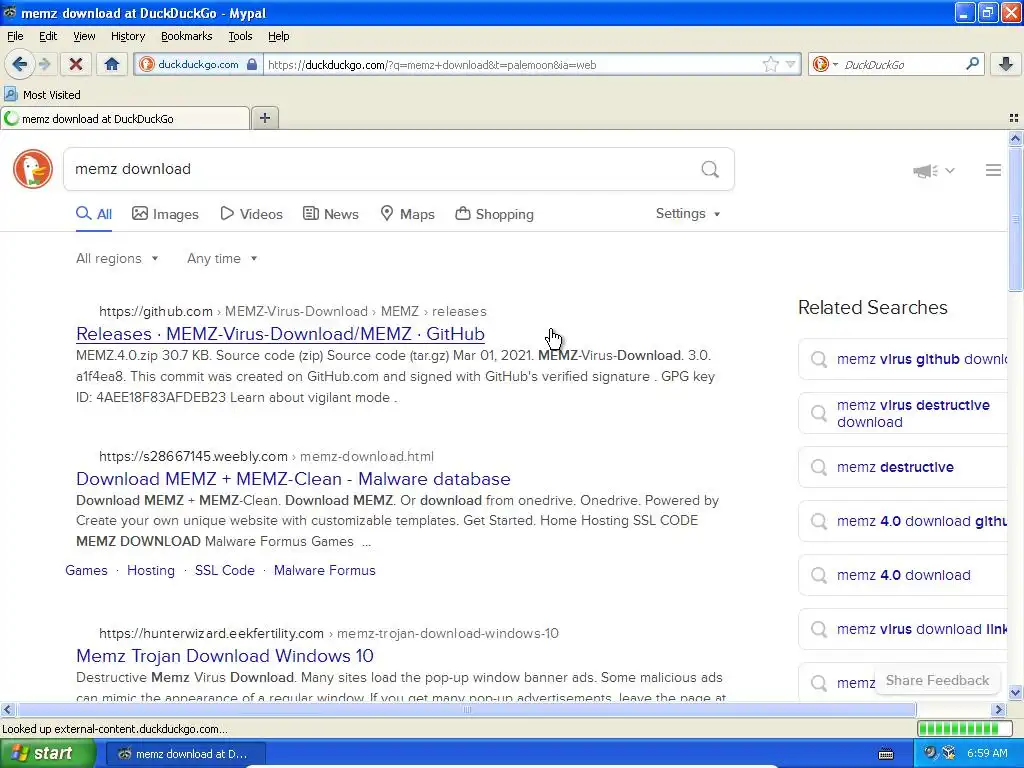The height and width of the screenshot is (768, 1024).
Task: Expand the All regions filter
Action: click(117, 259)
